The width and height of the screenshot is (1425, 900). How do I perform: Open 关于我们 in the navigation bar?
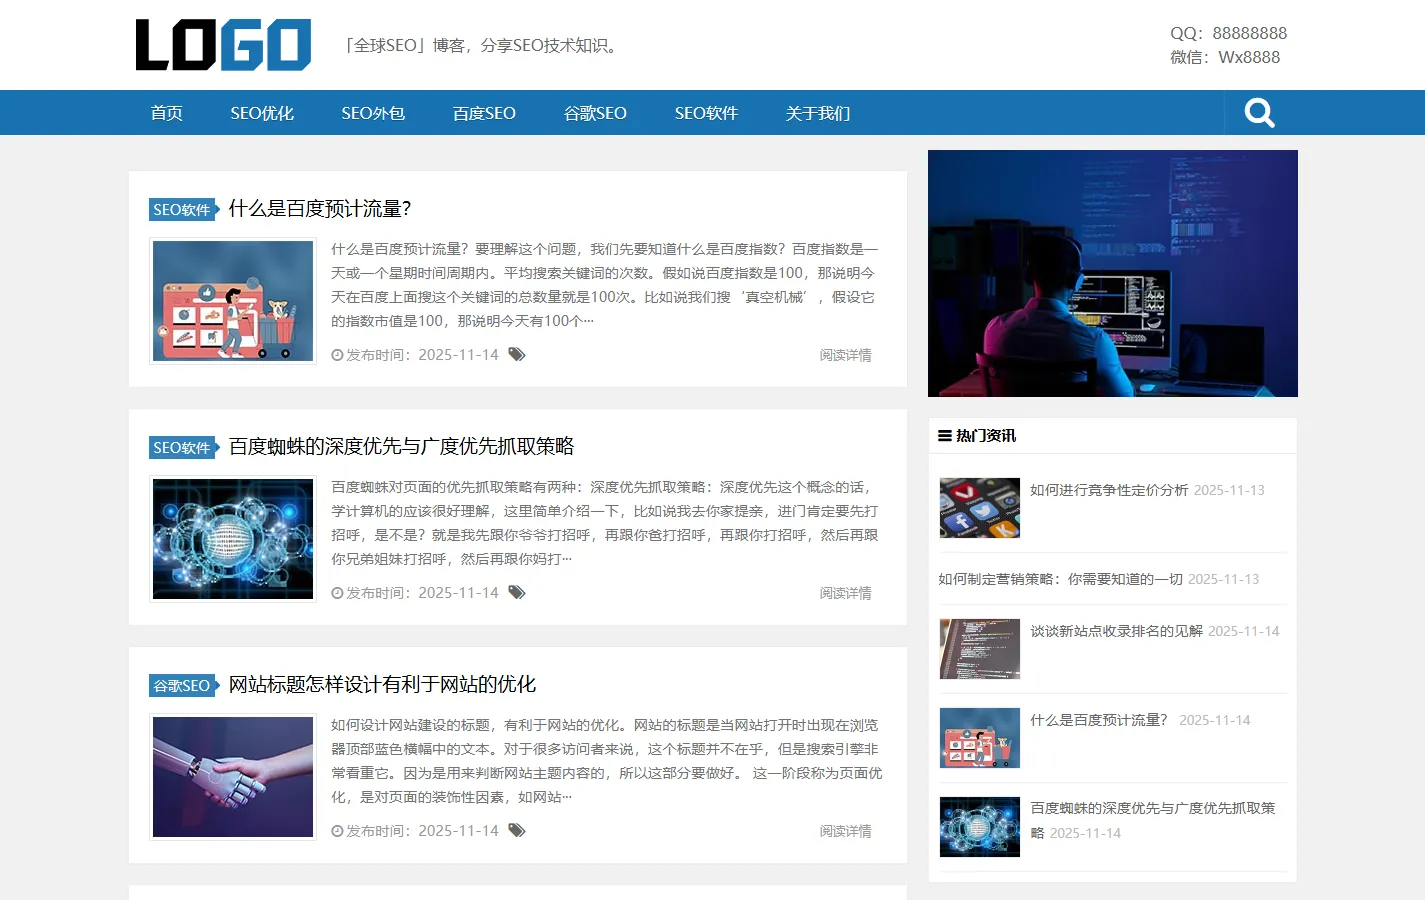818,113
